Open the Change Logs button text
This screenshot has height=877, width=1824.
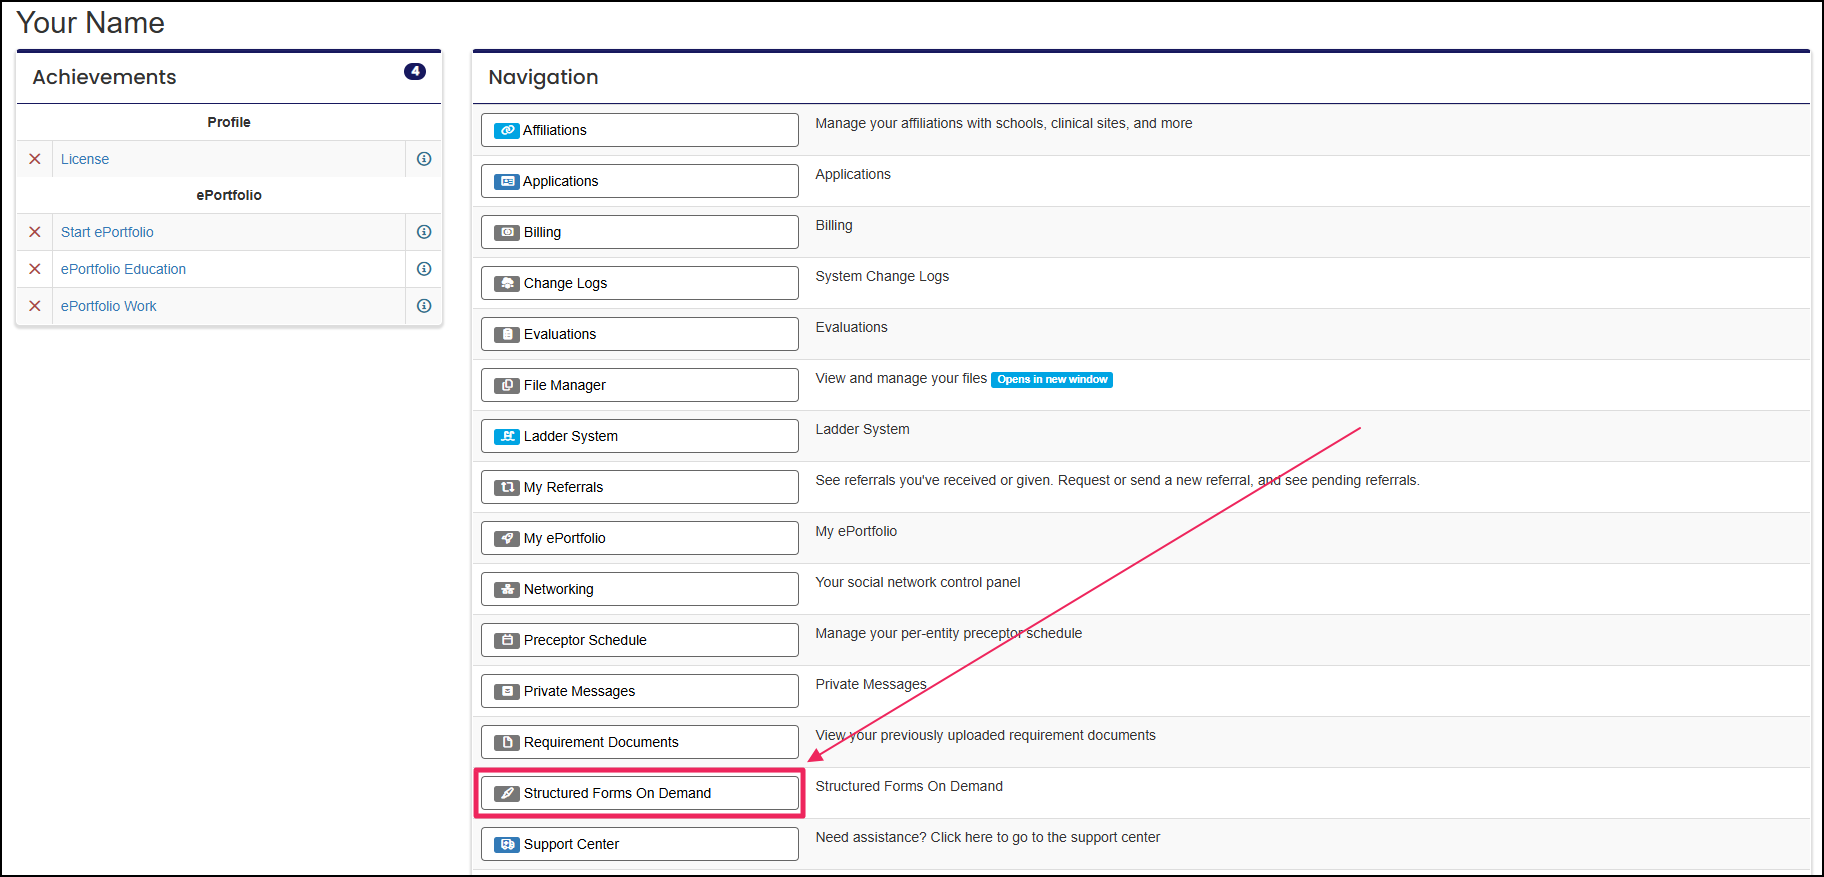pyautogui.click(x=565, y=283)
